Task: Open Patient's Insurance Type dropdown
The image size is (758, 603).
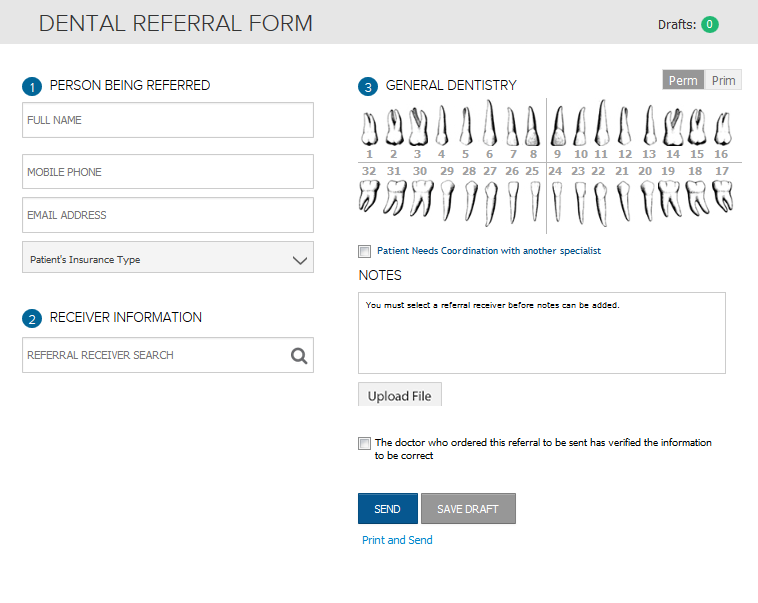Action: coord(168,259)
